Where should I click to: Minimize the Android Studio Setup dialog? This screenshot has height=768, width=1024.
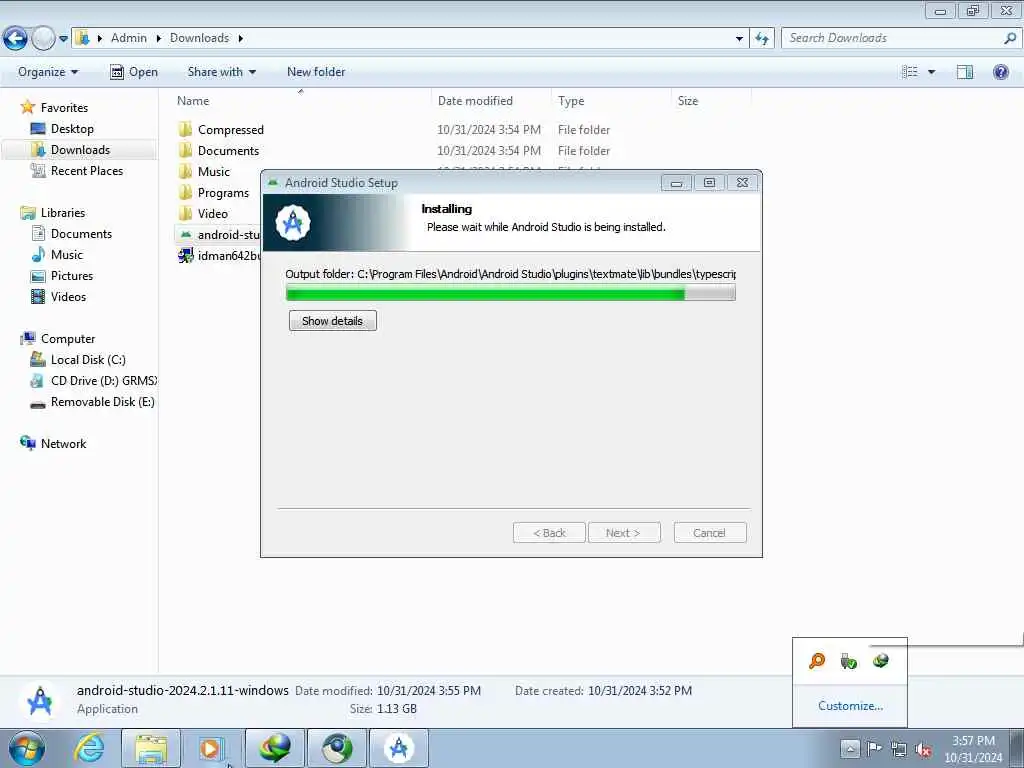click(676, 183)
